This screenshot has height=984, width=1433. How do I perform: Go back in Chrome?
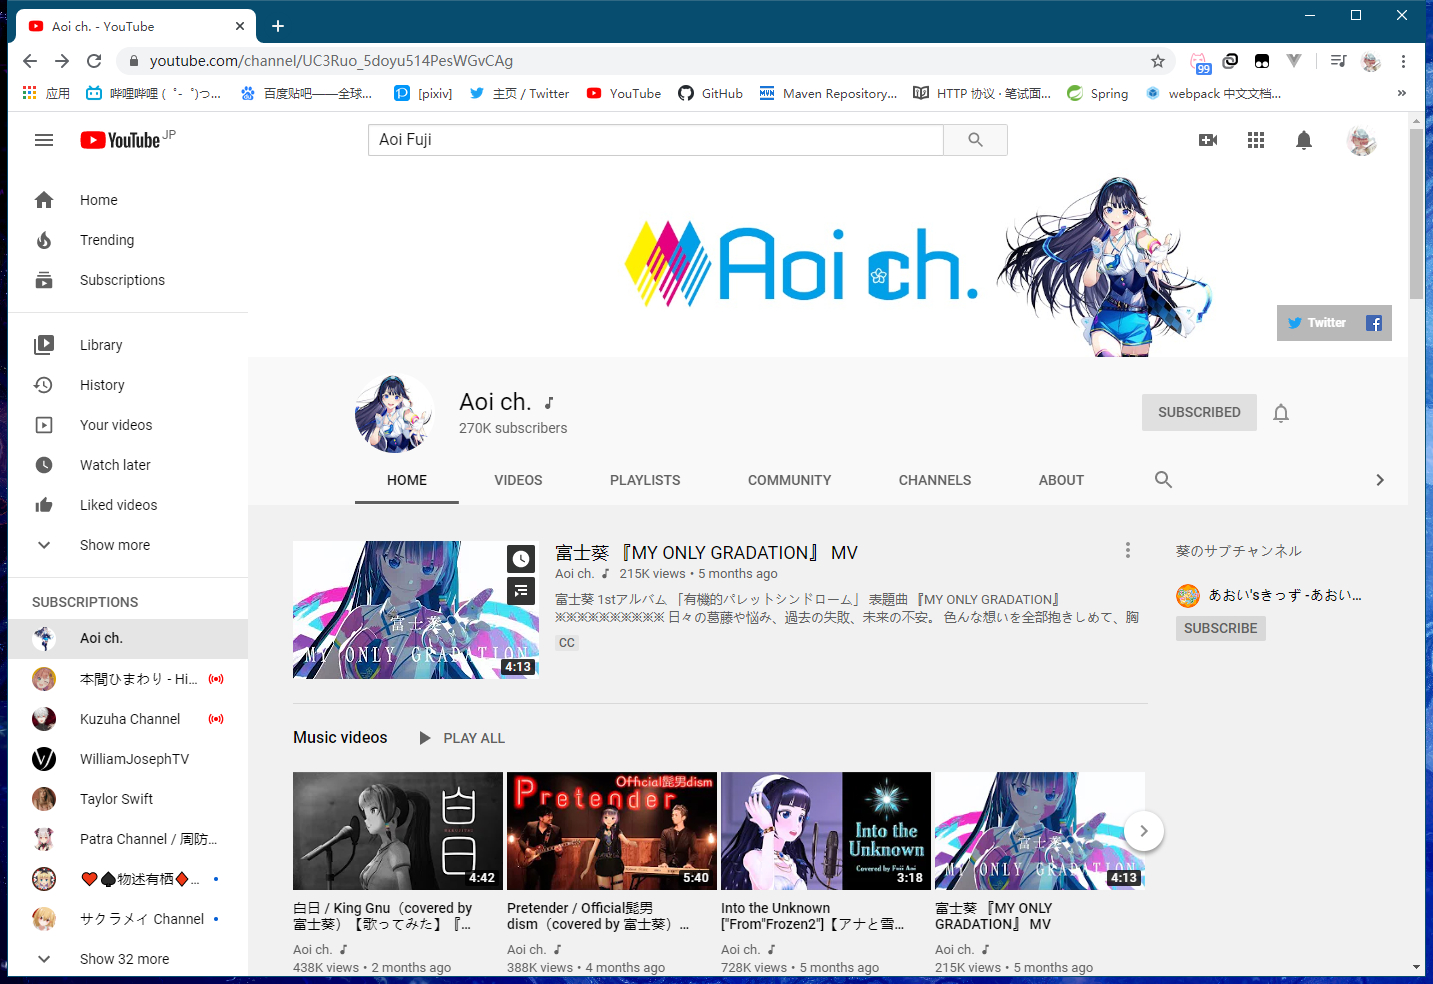tap(30, 61)
